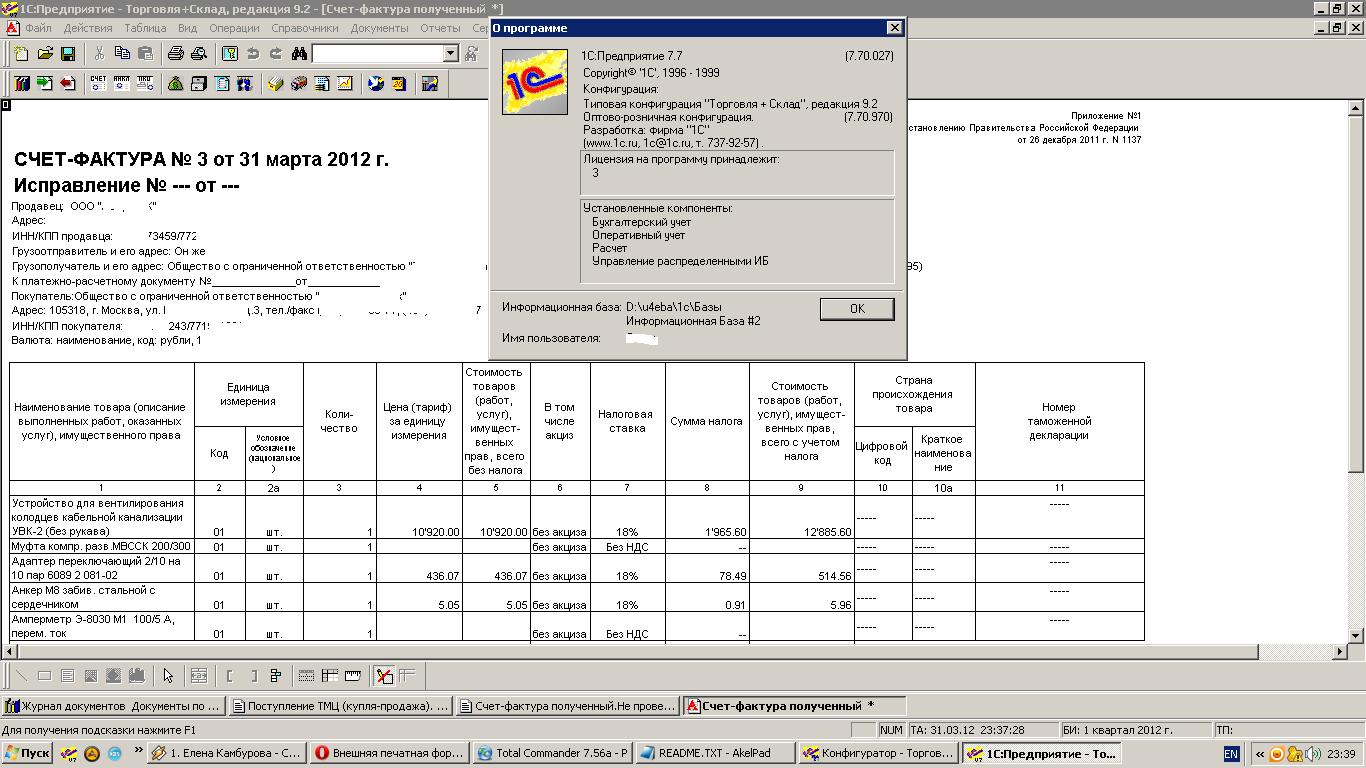Click the horizontal scrollbar right arrow
Image resolution: width=1366 pixels, height=768 pixels.
[x=1339, y=652]
